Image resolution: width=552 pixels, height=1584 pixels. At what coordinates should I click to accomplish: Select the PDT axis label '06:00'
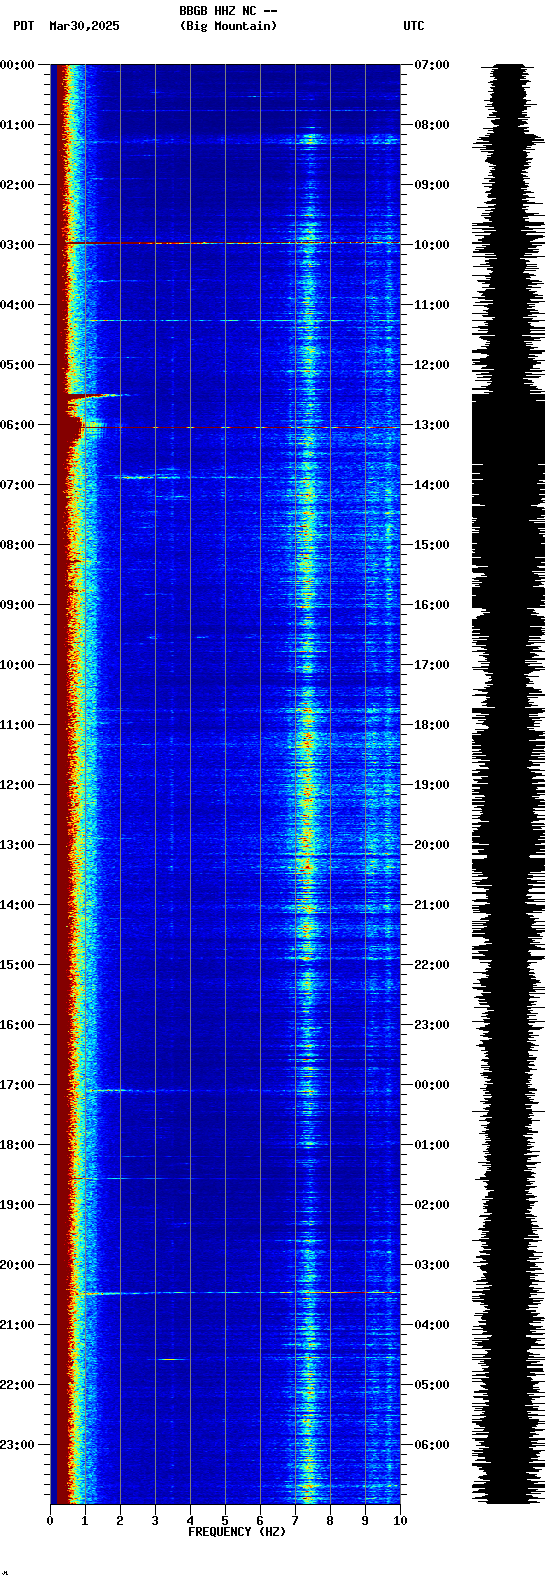click(17, 425)
